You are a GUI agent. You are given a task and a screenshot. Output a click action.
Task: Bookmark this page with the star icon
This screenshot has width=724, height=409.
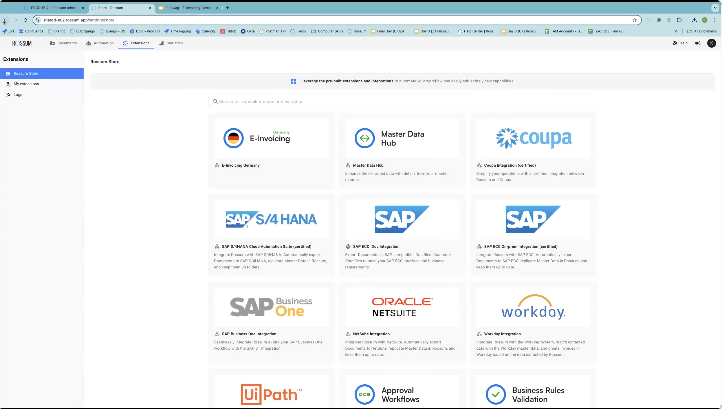point(635,20)
